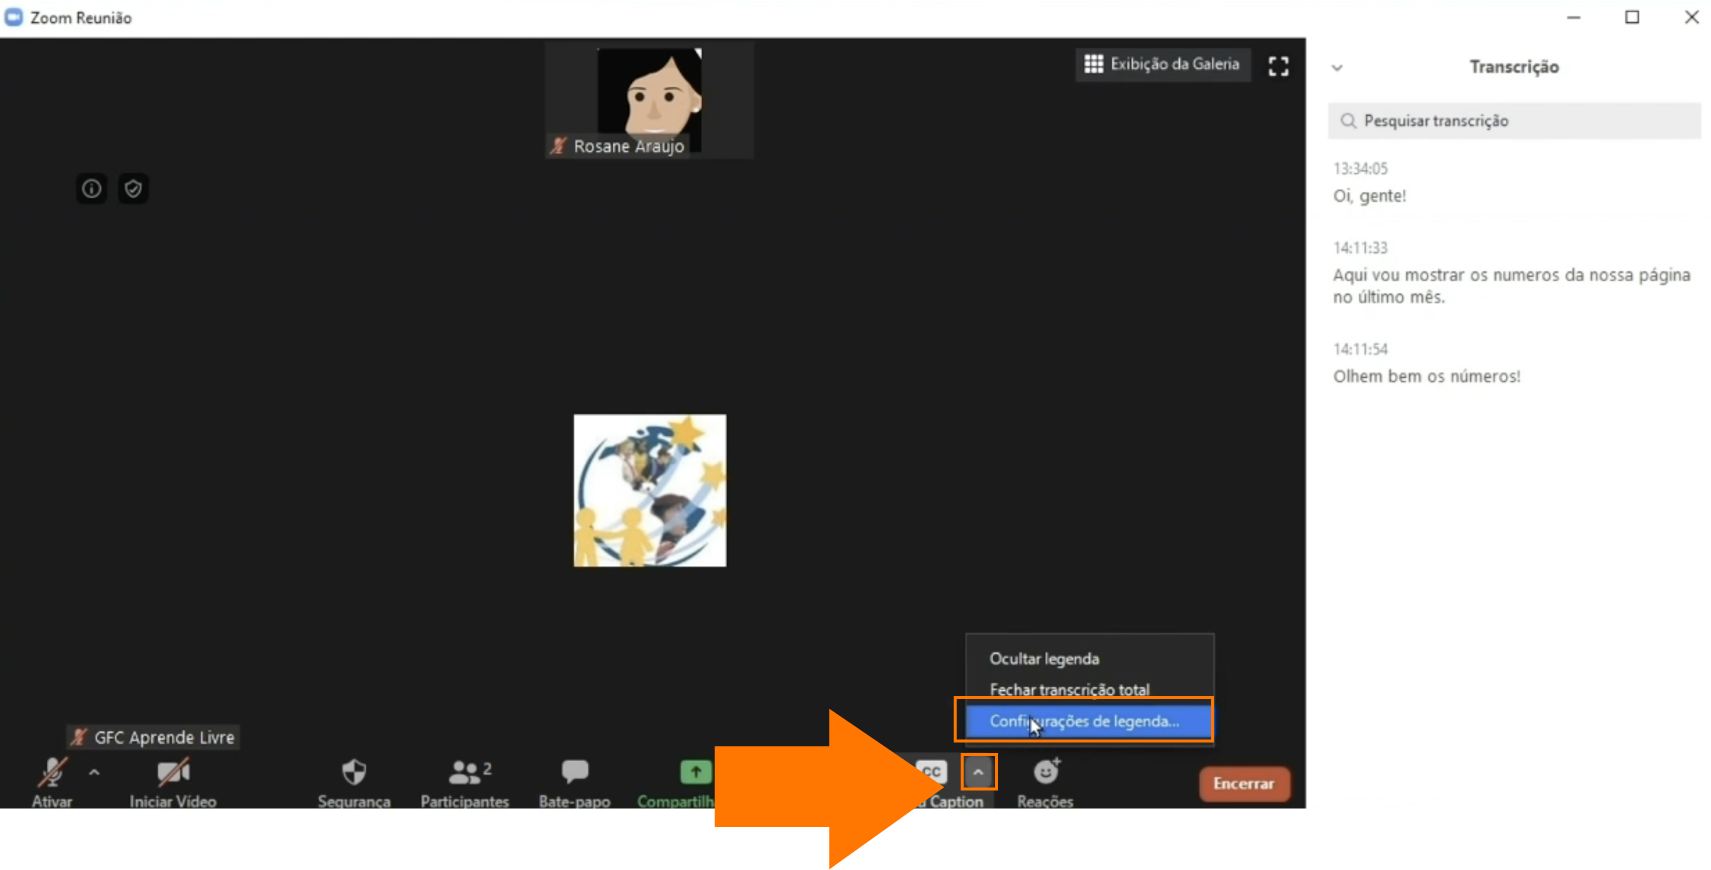
Task: Unmute microphone with the Ativar button
Action: tap(52, 782)
